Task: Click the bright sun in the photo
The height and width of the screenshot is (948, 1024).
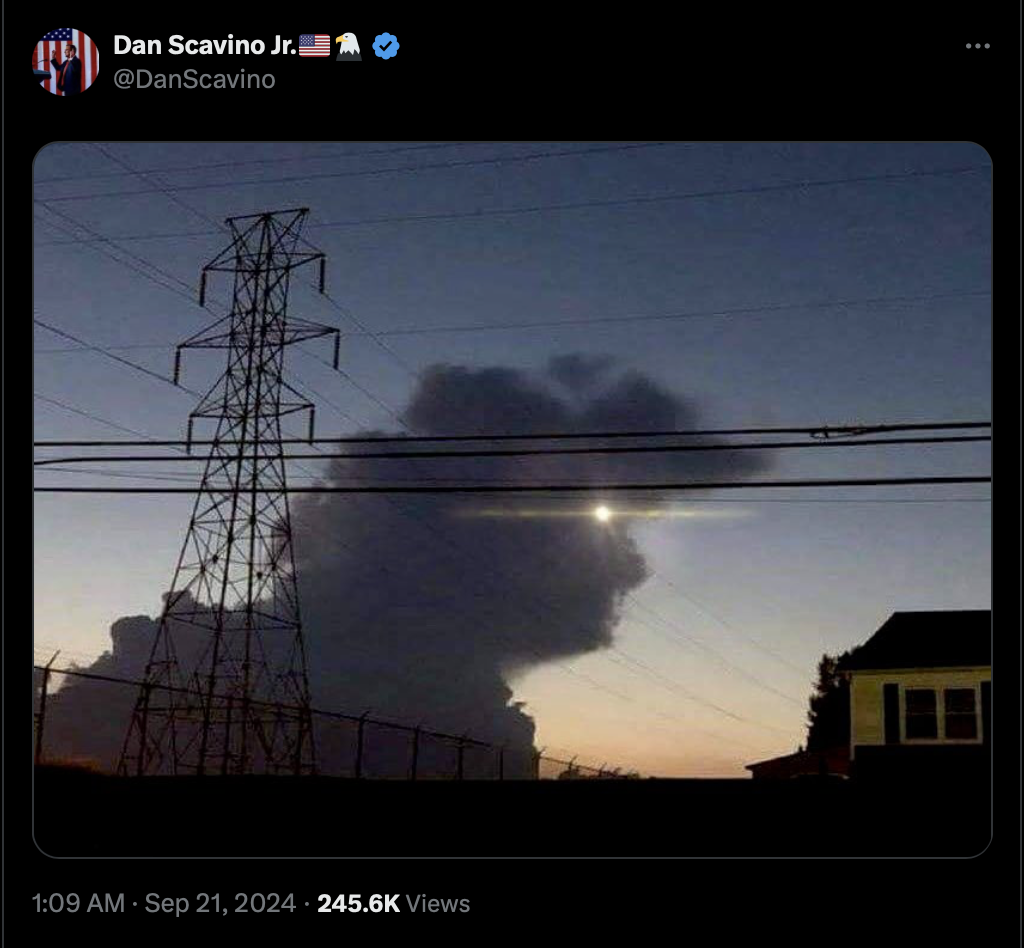Action: coord(603,514)
